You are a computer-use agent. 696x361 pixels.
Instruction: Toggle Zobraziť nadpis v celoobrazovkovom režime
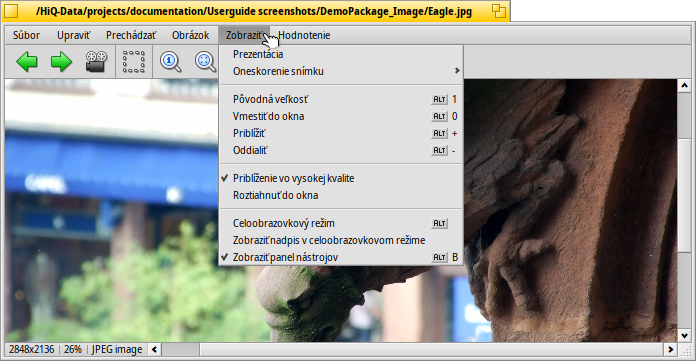341,240
